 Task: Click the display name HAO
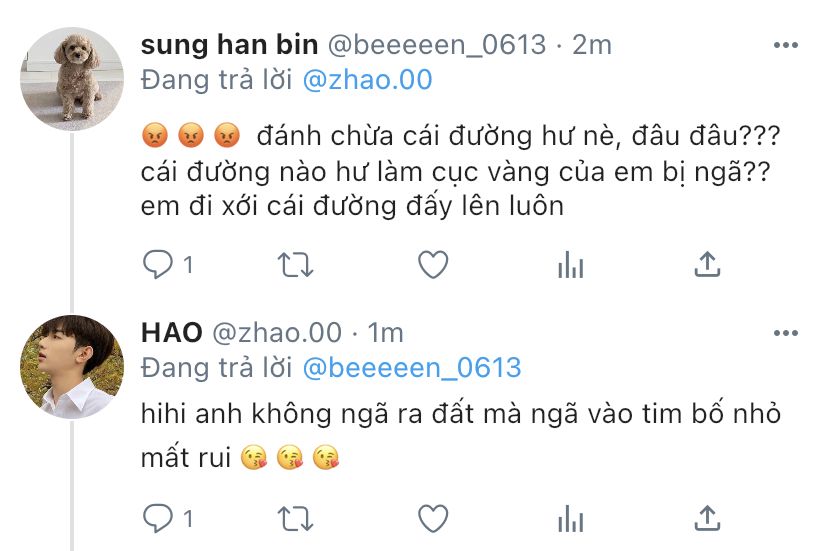[x=172, y=333]
